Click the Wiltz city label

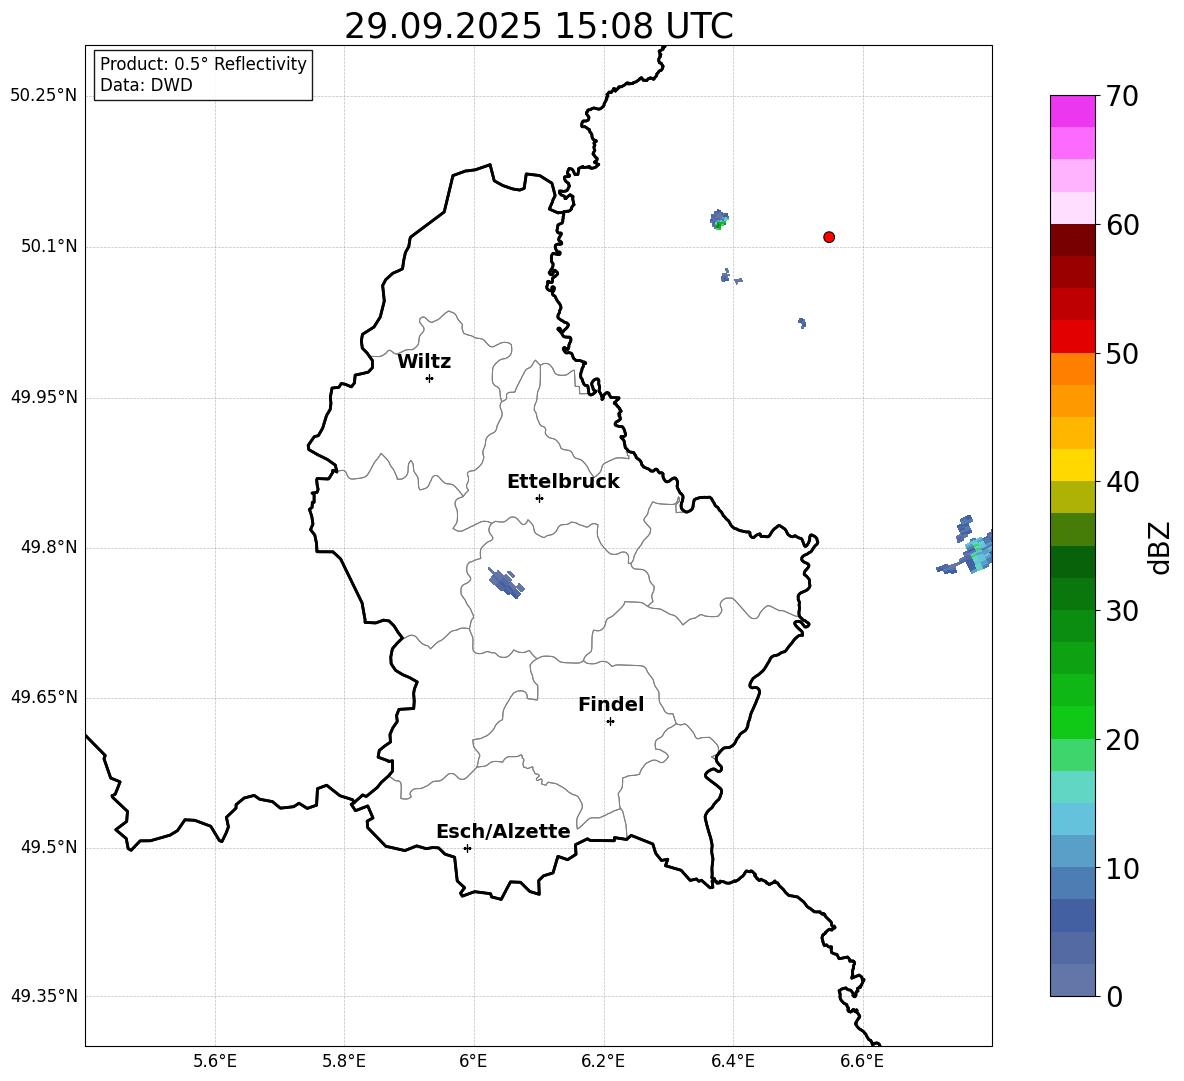(x=424, y=362)
